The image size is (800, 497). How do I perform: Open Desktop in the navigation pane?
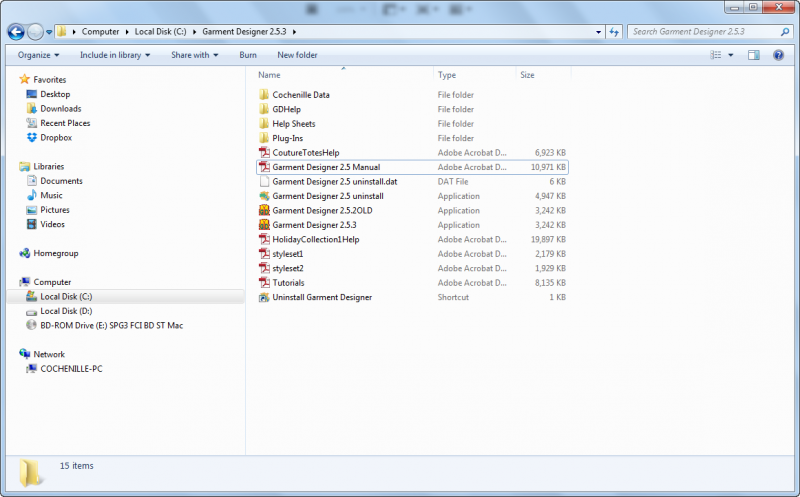point(55,94)
